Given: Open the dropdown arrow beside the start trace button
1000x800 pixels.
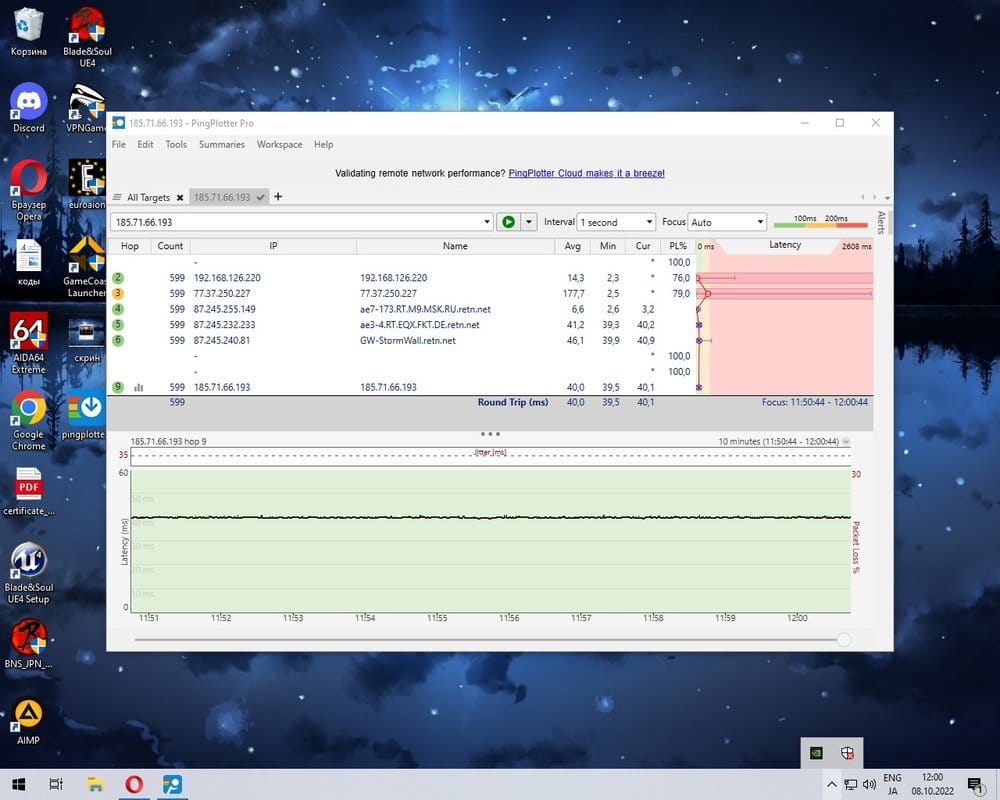Looking at the screenshot, I should click(x=529, y=222).
